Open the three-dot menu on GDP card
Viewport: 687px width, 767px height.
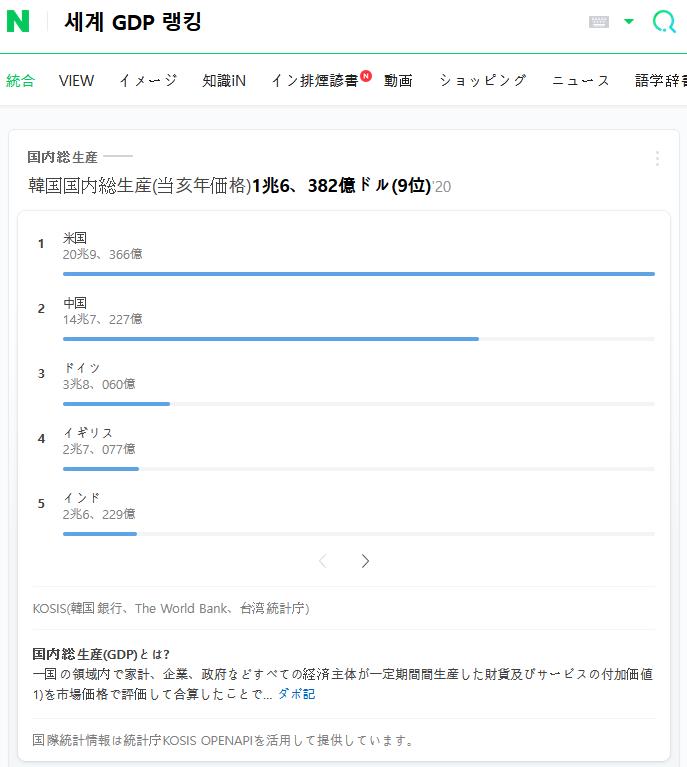pyautogui.click(x=657, y=158)
